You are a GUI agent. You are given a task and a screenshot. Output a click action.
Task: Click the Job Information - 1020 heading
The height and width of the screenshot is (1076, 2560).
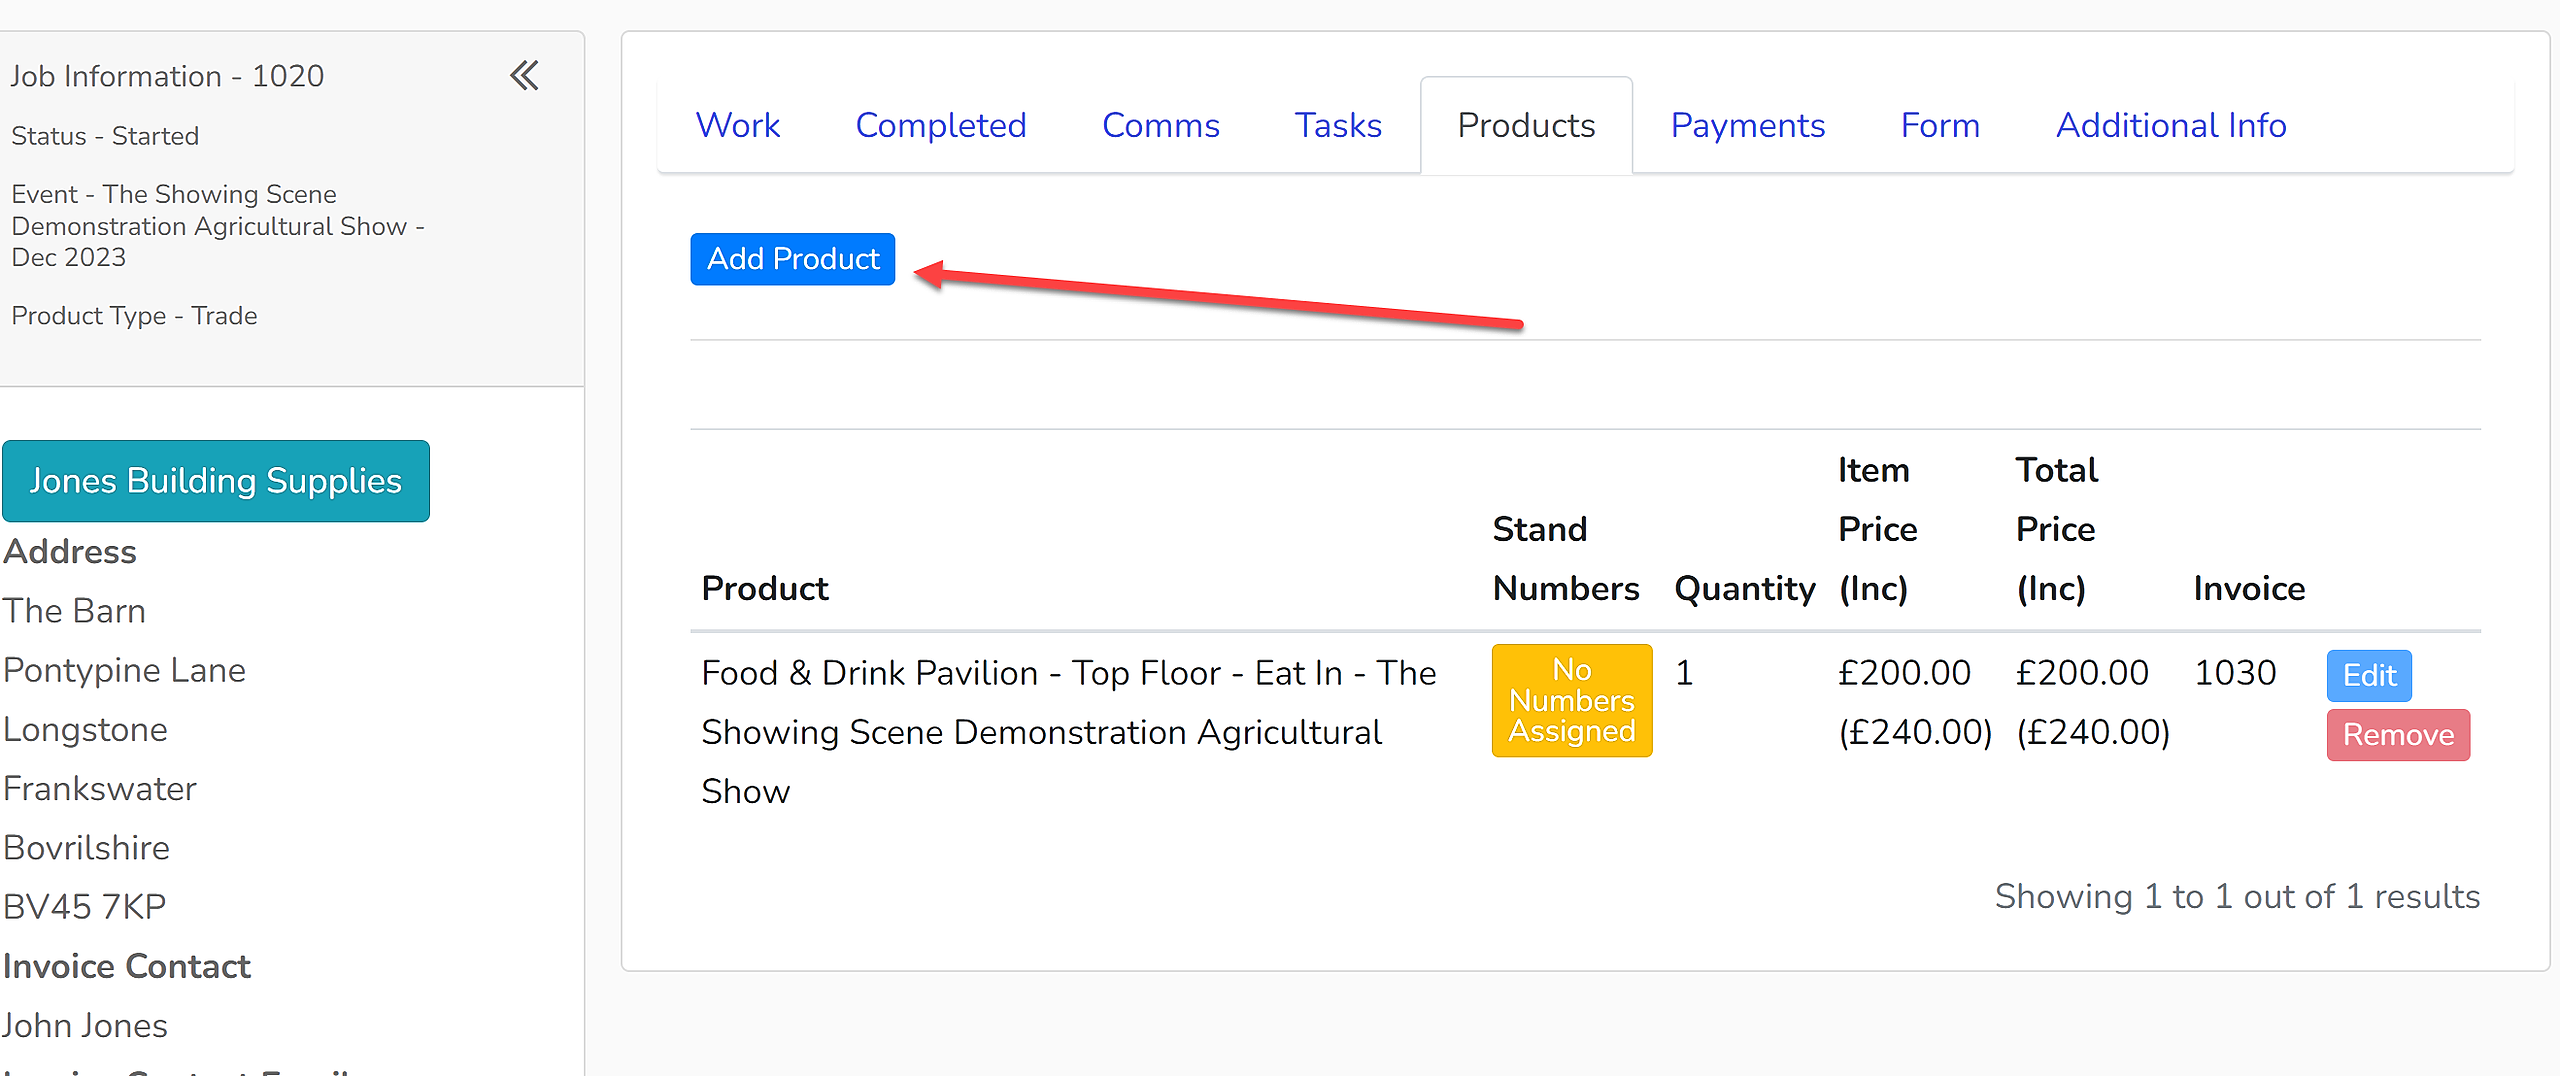point(167,76)
